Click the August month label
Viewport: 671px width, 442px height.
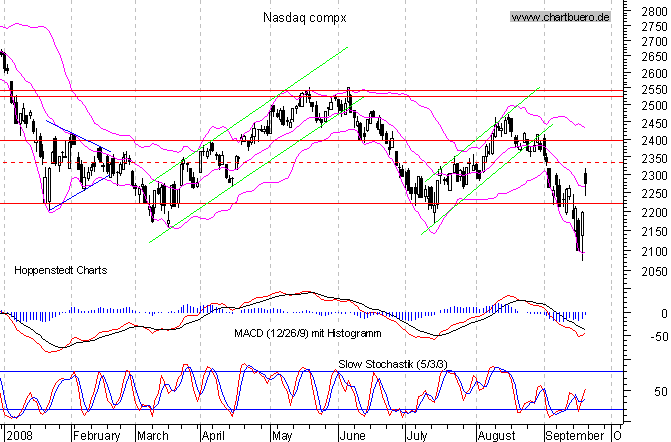point(496,436)
